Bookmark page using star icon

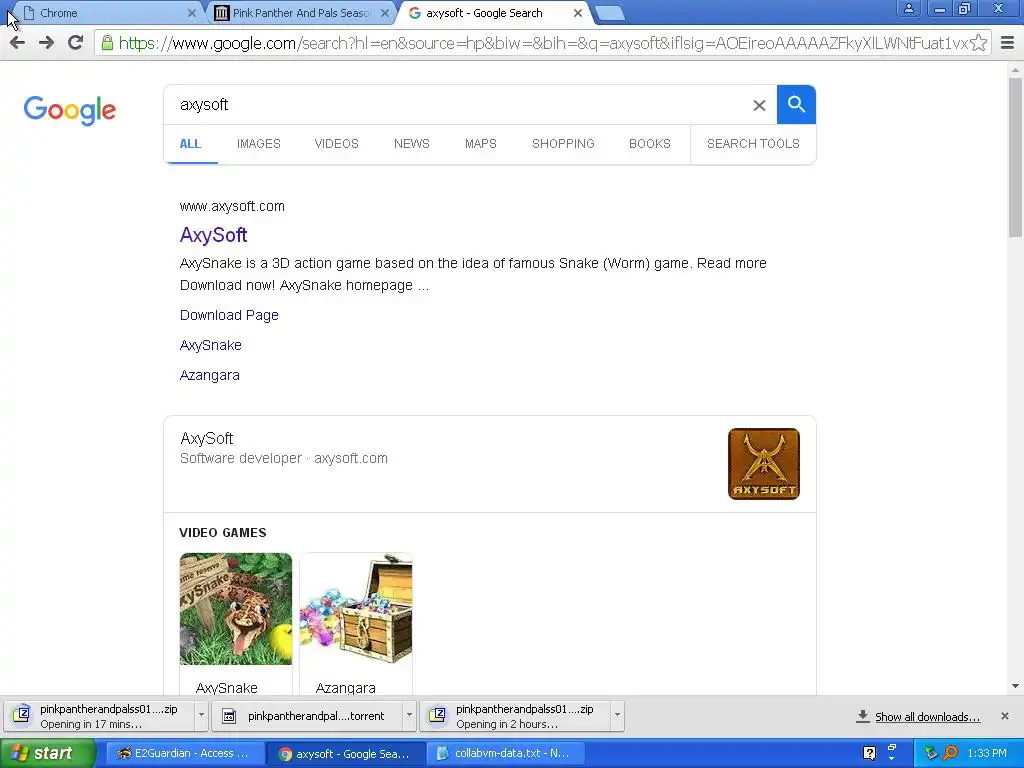point(978,43)
